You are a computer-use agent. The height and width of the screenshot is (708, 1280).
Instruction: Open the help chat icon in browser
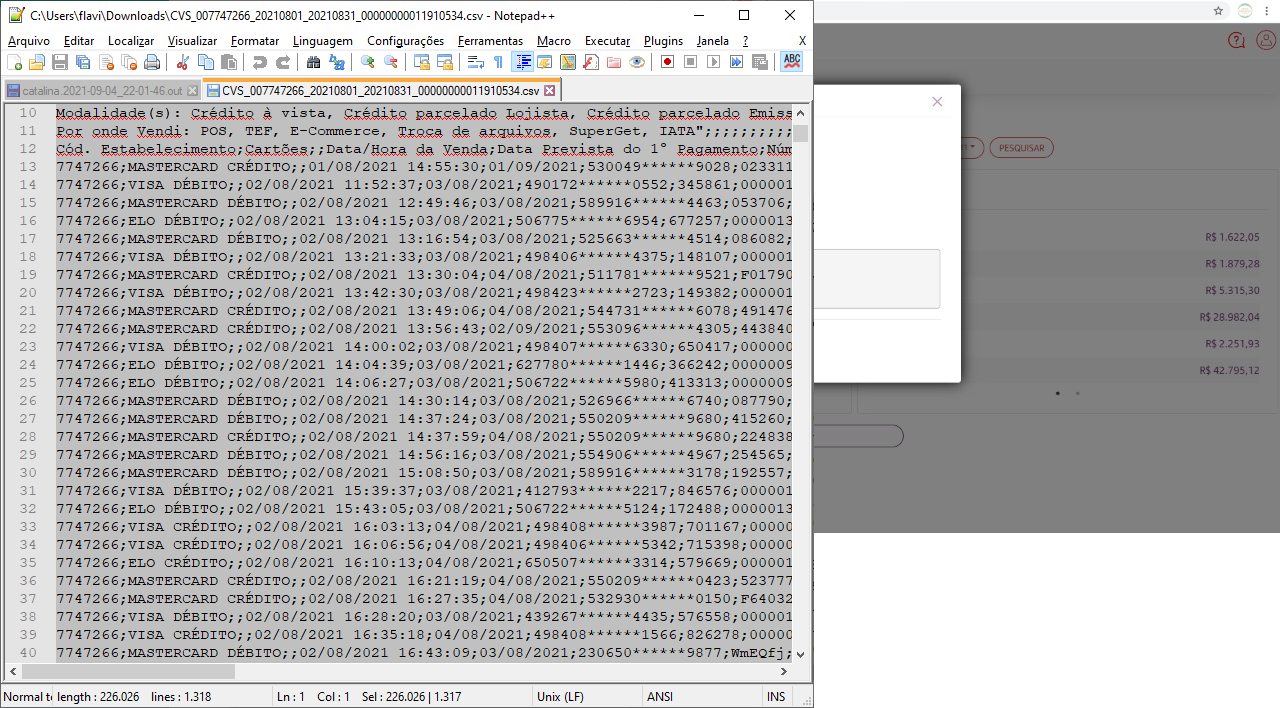pos(1237,40)
